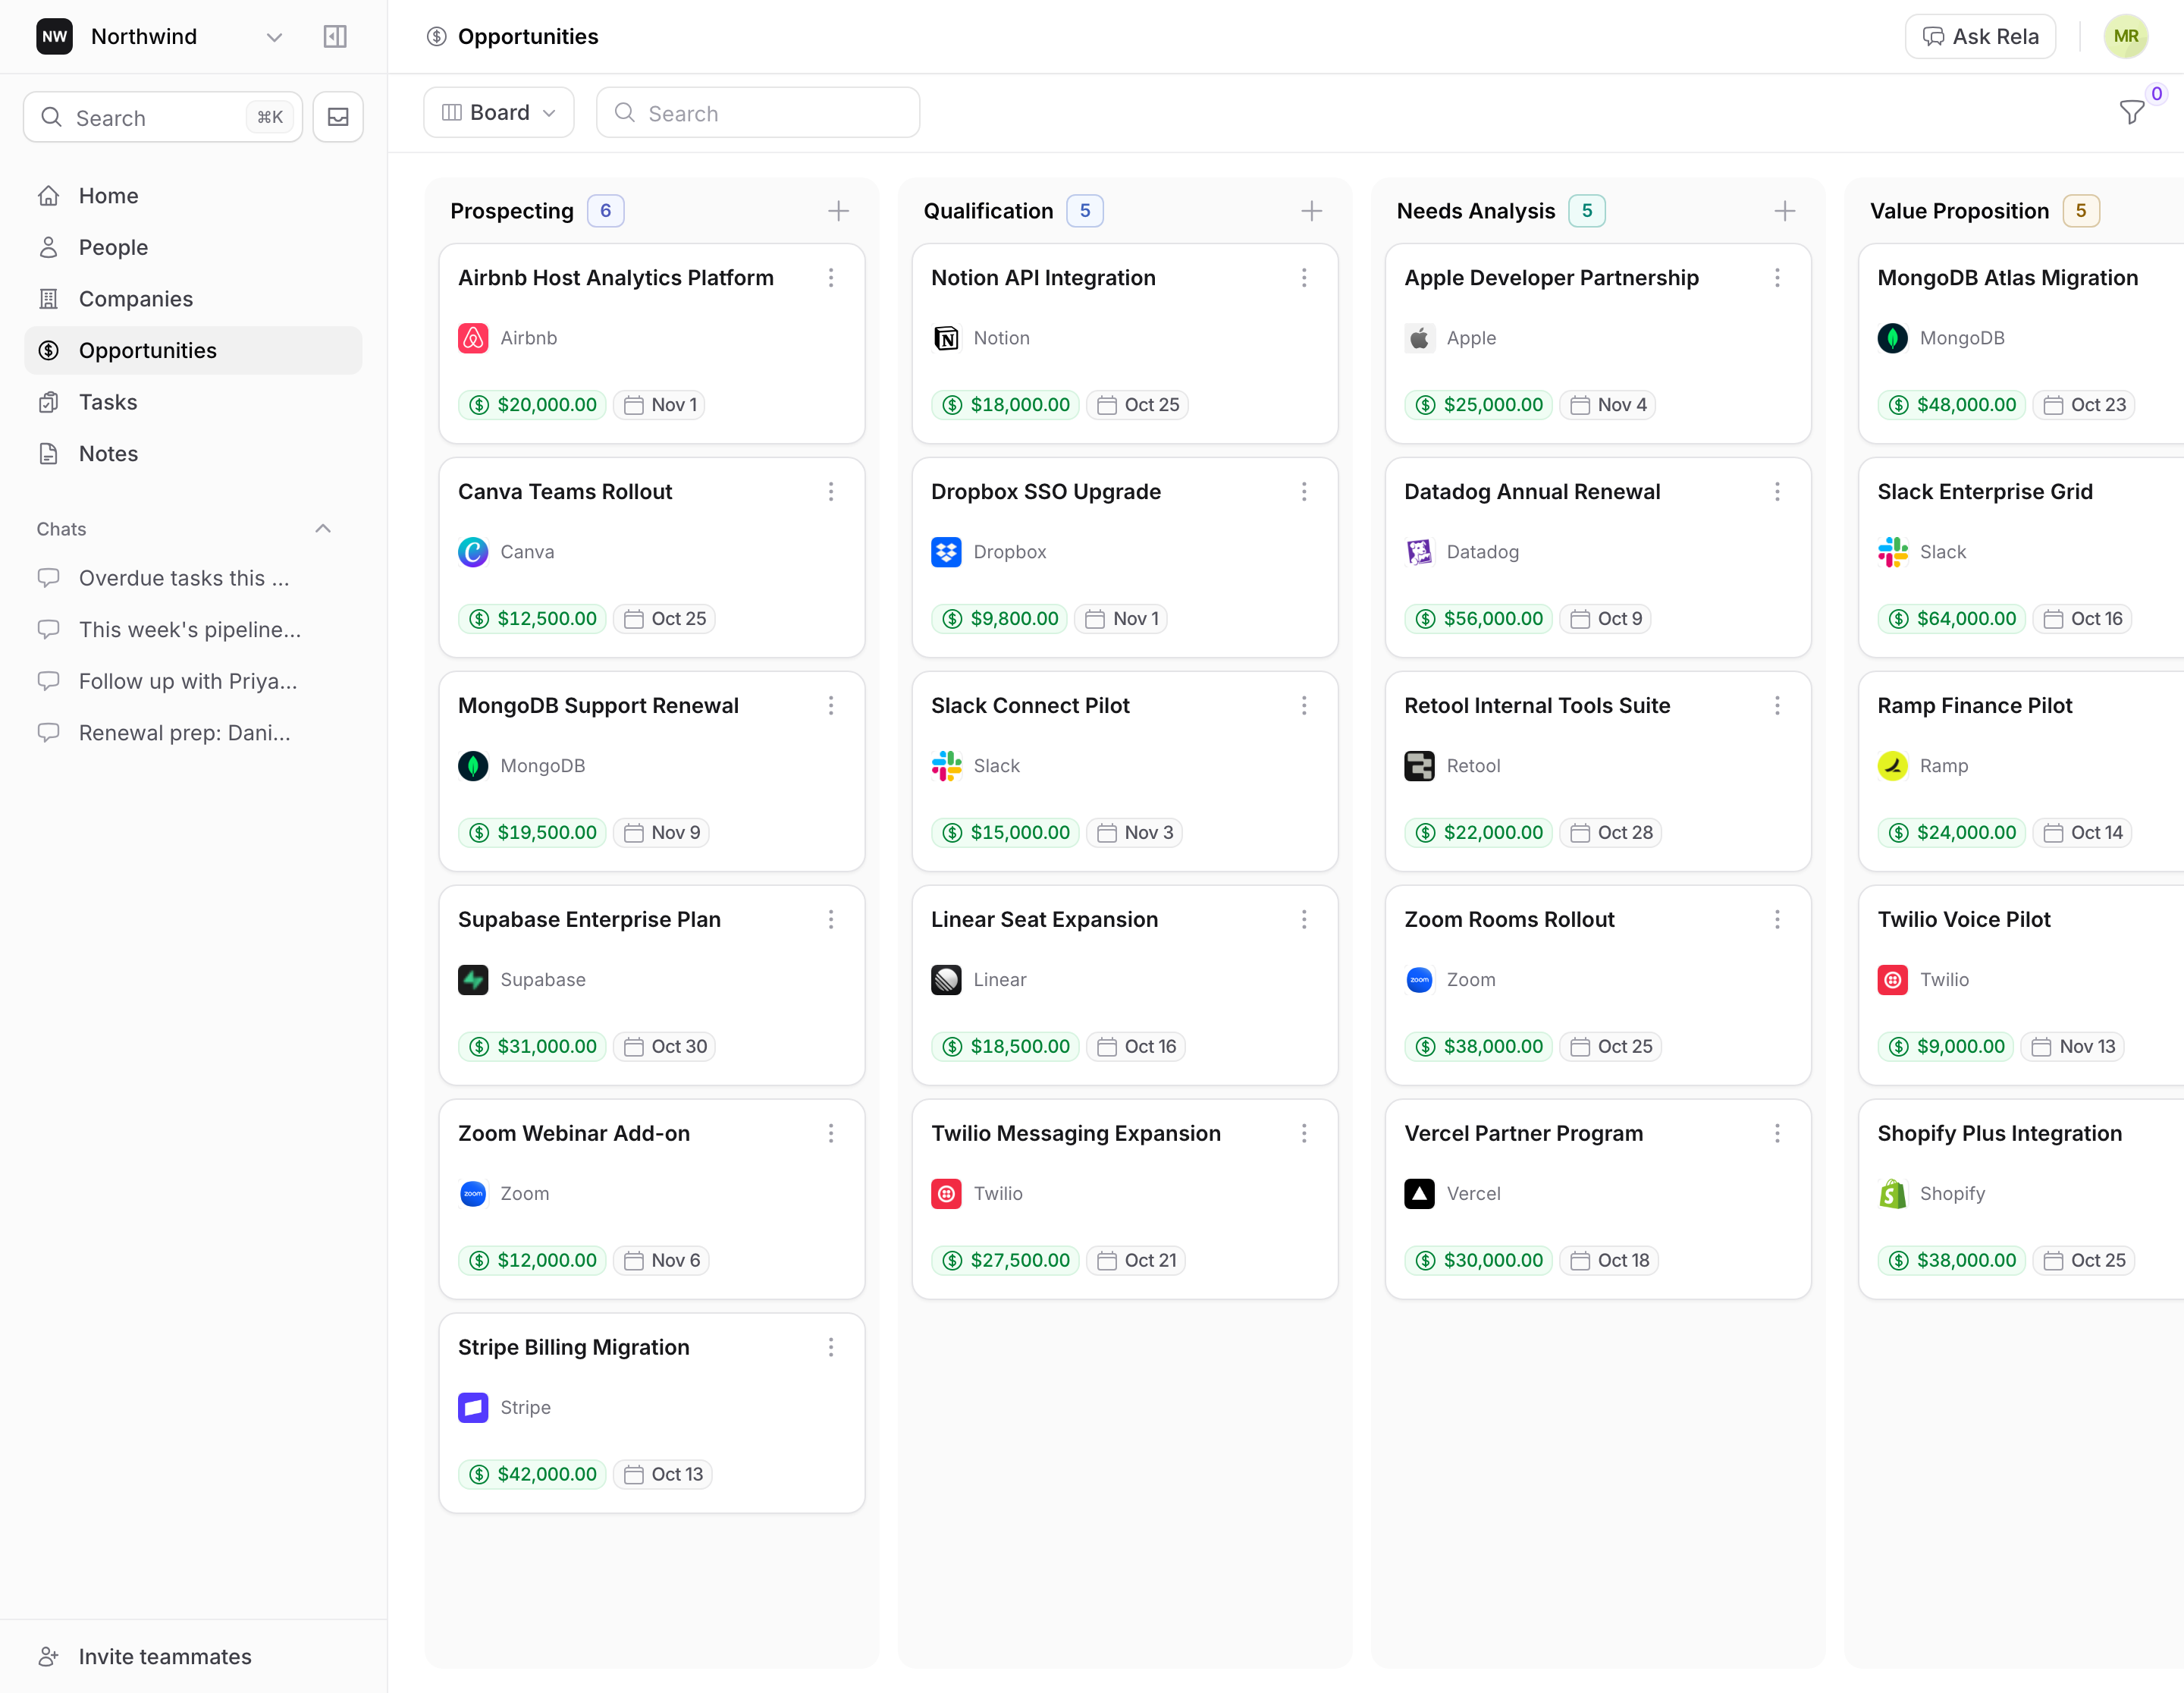Go to Companies in sidebar
The image size is (2184, 1693).
(x=193, y=299)
